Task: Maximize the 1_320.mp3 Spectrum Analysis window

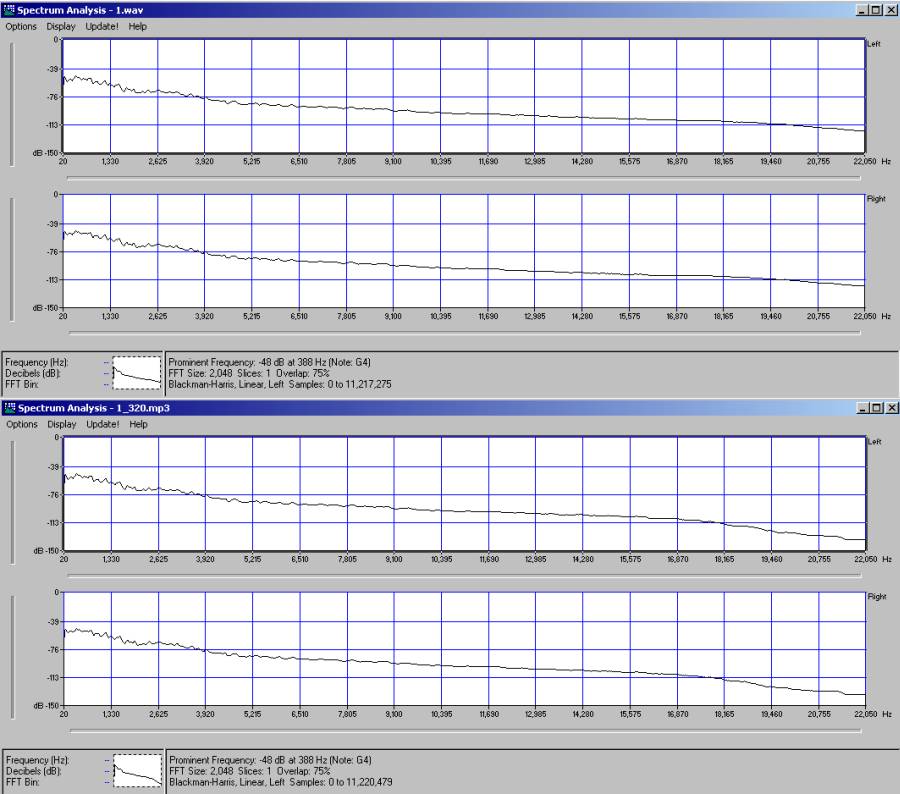Action: pyautogui.click(x=876, y=408)
